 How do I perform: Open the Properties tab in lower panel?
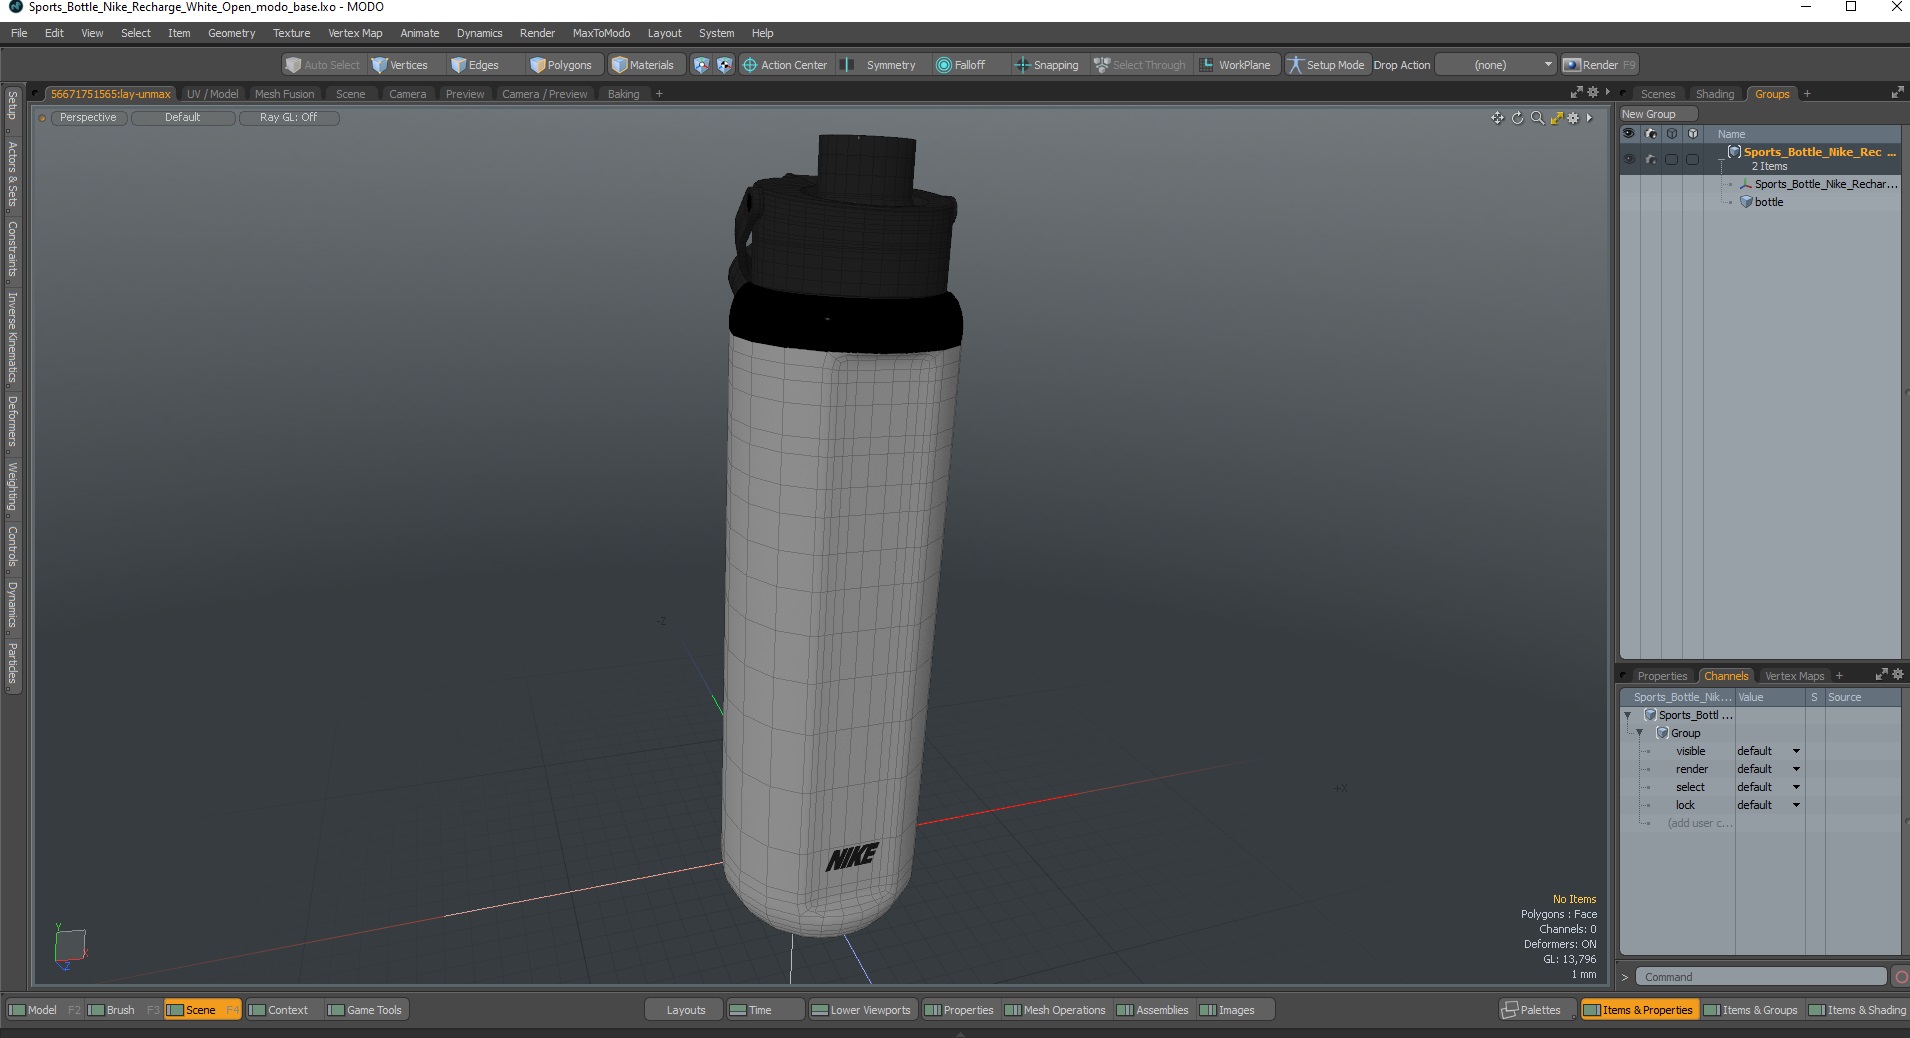click(x=1661, y=676)
